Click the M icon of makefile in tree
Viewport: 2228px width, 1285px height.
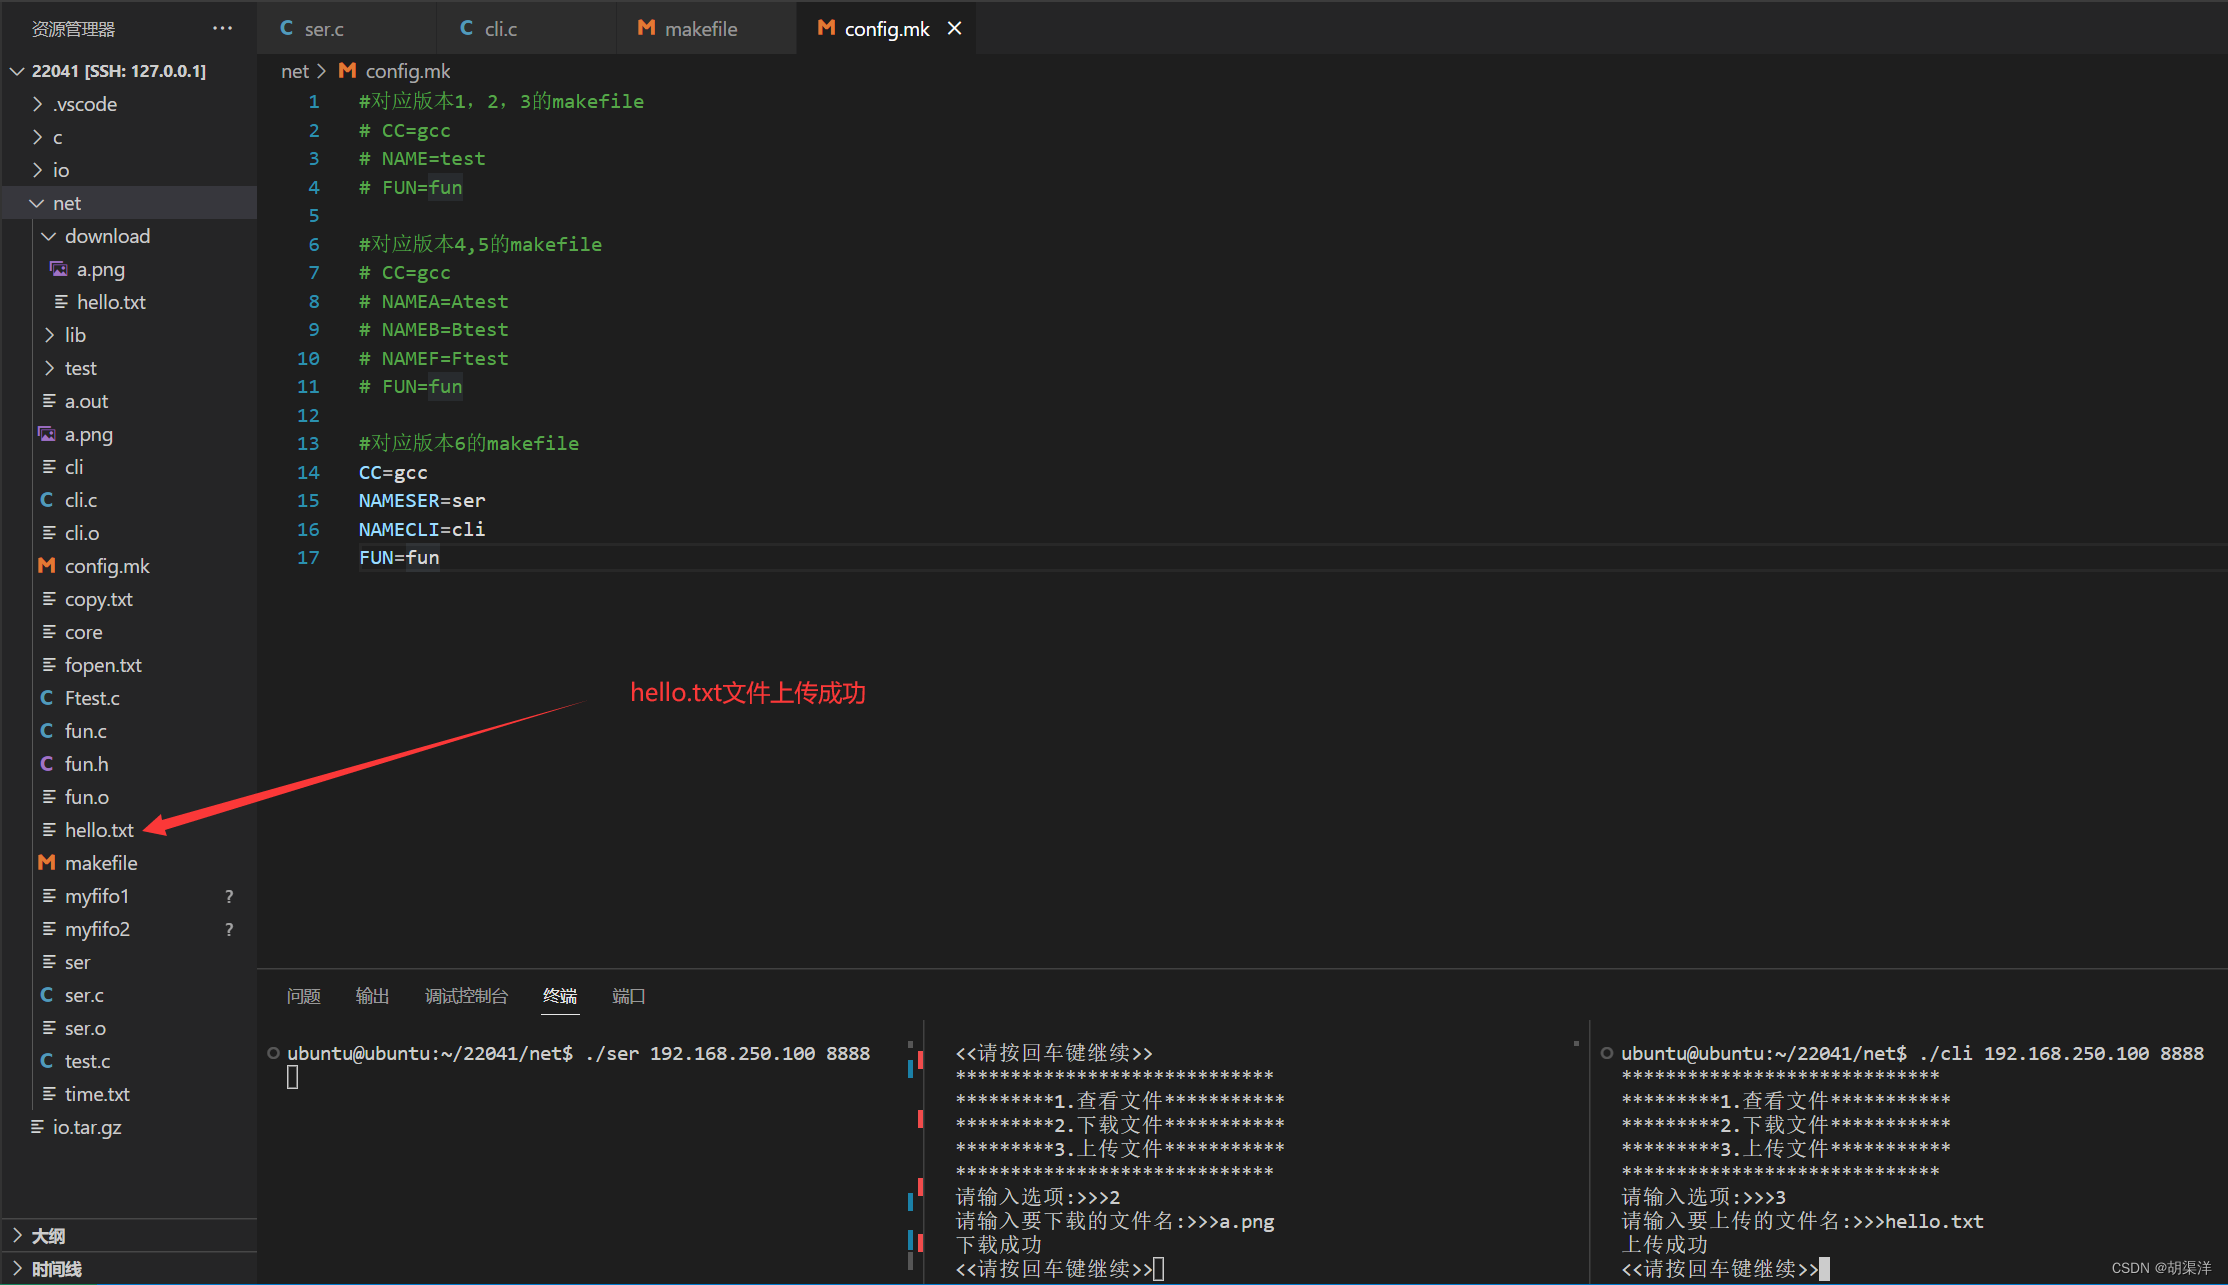click(46, 863)
